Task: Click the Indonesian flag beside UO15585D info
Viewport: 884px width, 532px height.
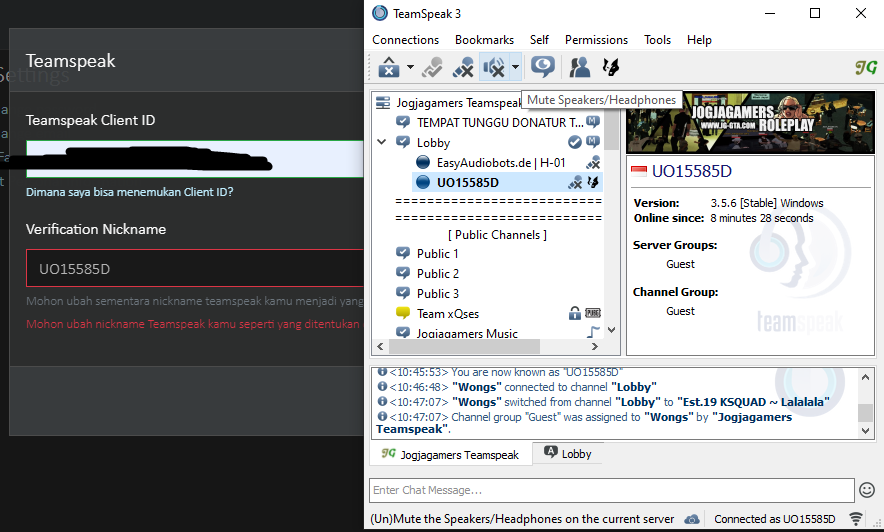Action: (x=639, y=171)
